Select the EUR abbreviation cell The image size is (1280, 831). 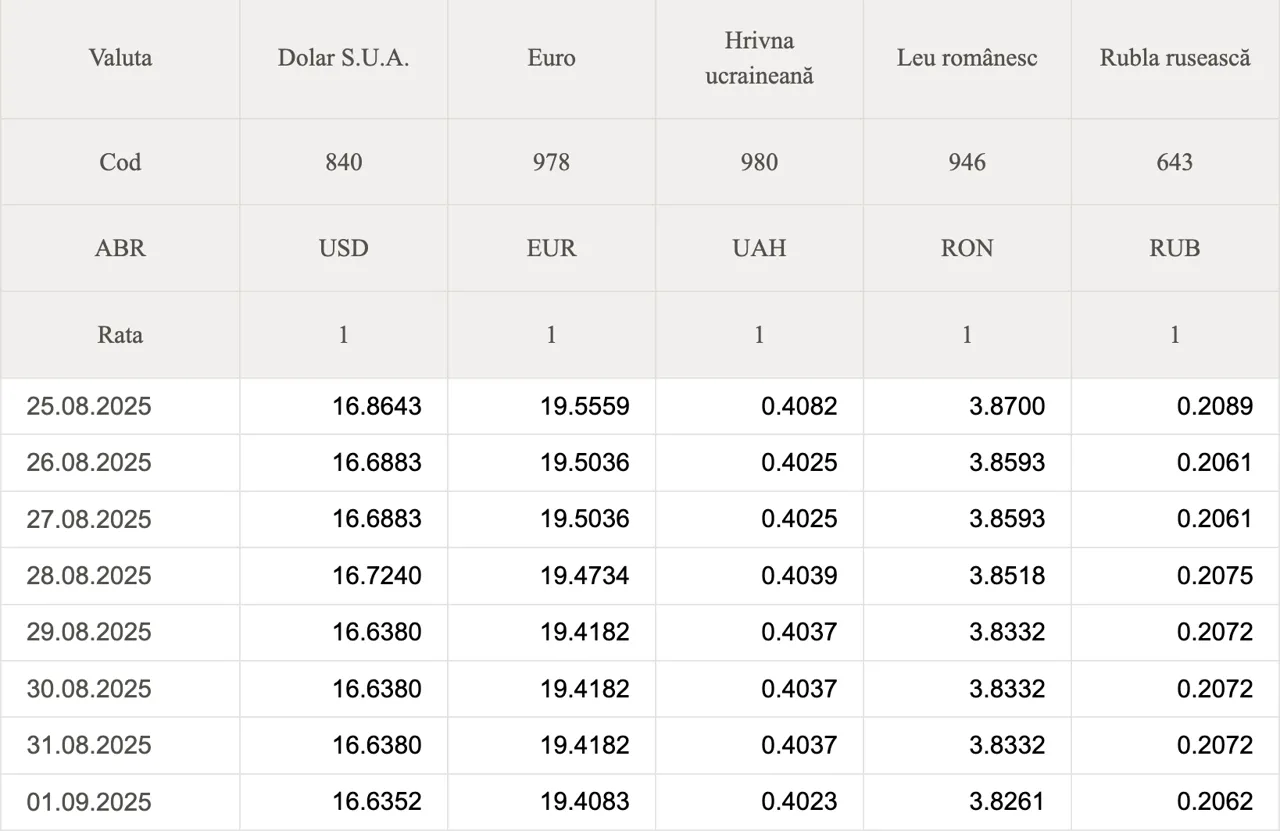tap(551, 248)
